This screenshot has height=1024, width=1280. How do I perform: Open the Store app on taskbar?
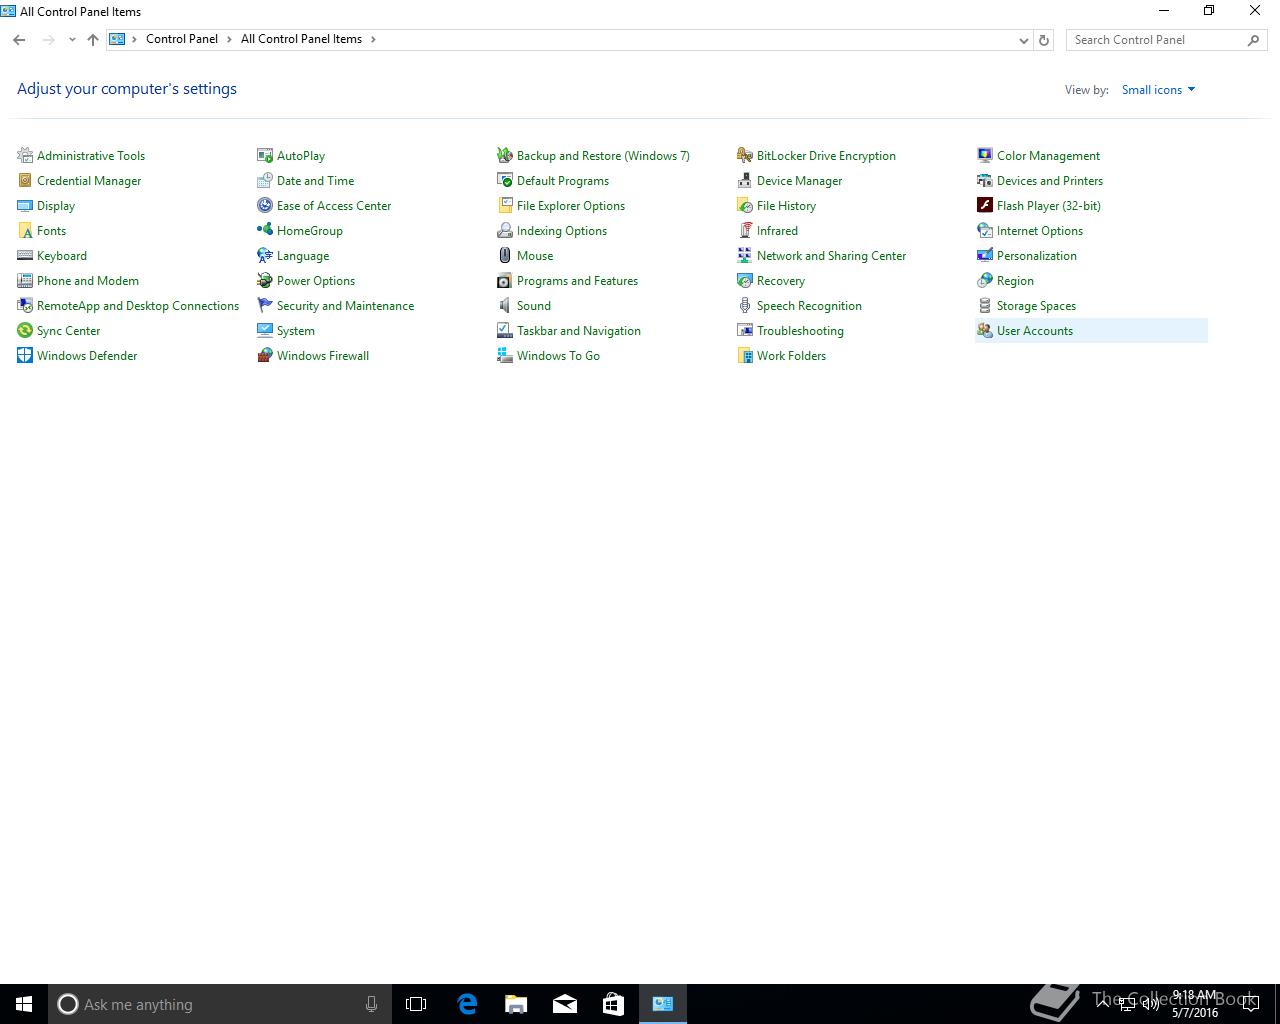613,1004
